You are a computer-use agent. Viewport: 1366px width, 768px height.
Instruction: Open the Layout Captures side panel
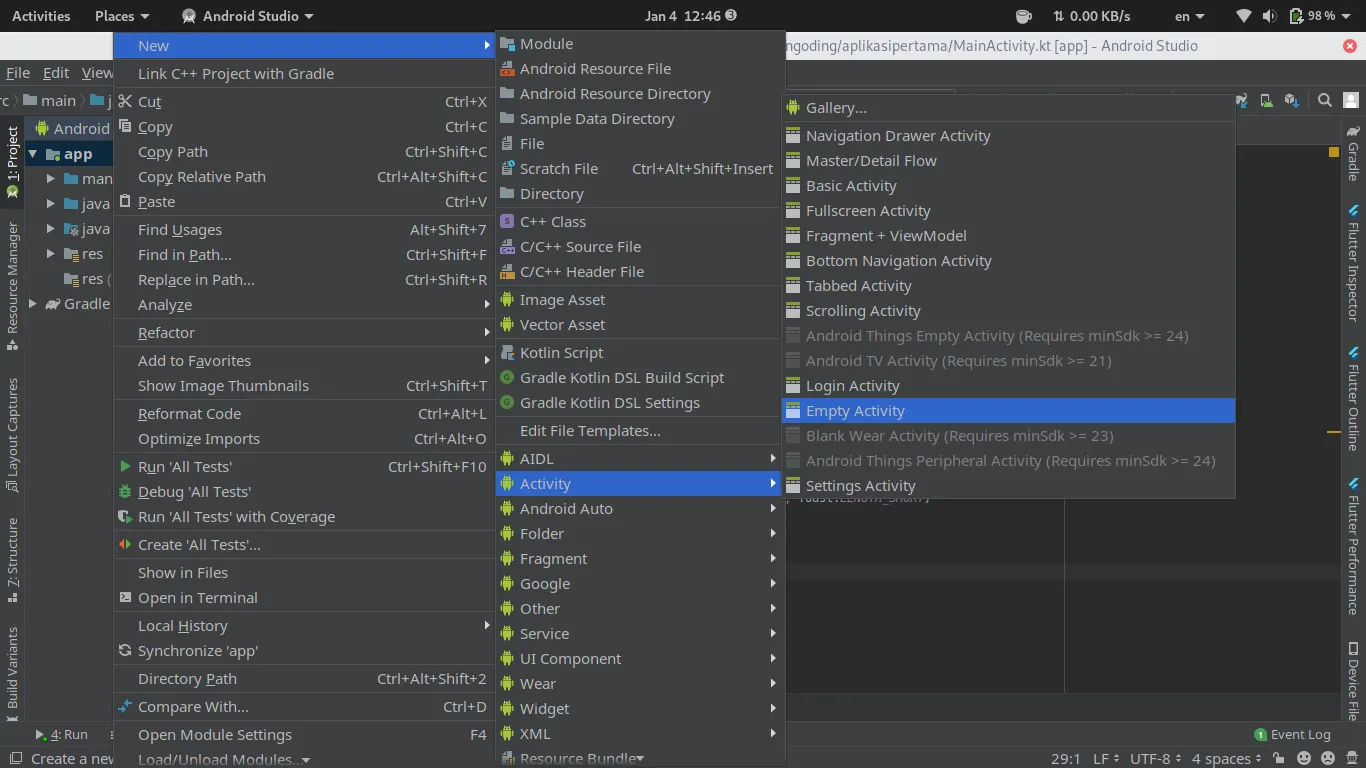pos(13,436)
